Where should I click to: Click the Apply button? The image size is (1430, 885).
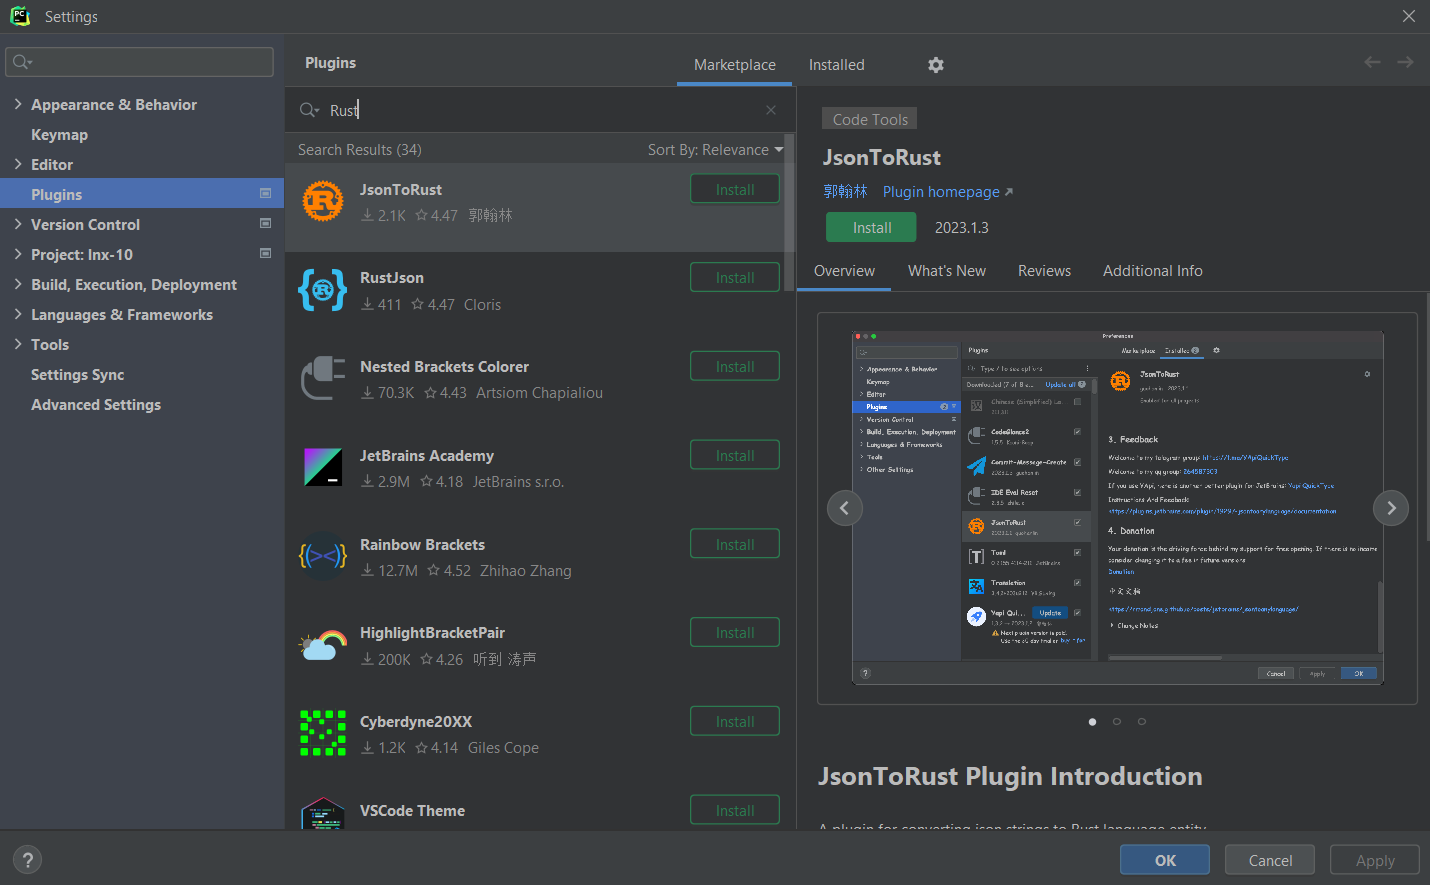[1375, 860]
